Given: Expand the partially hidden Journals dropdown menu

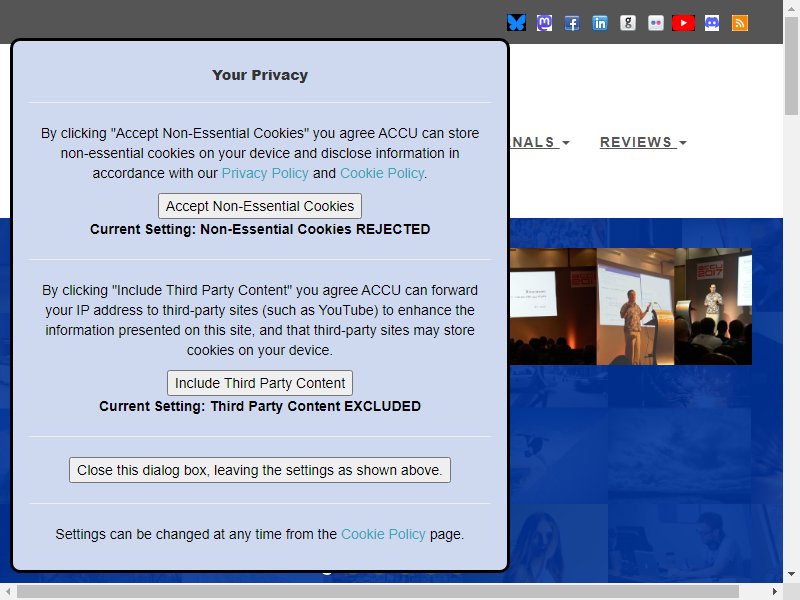Looking at the screenshot, I should click(540, 142).
